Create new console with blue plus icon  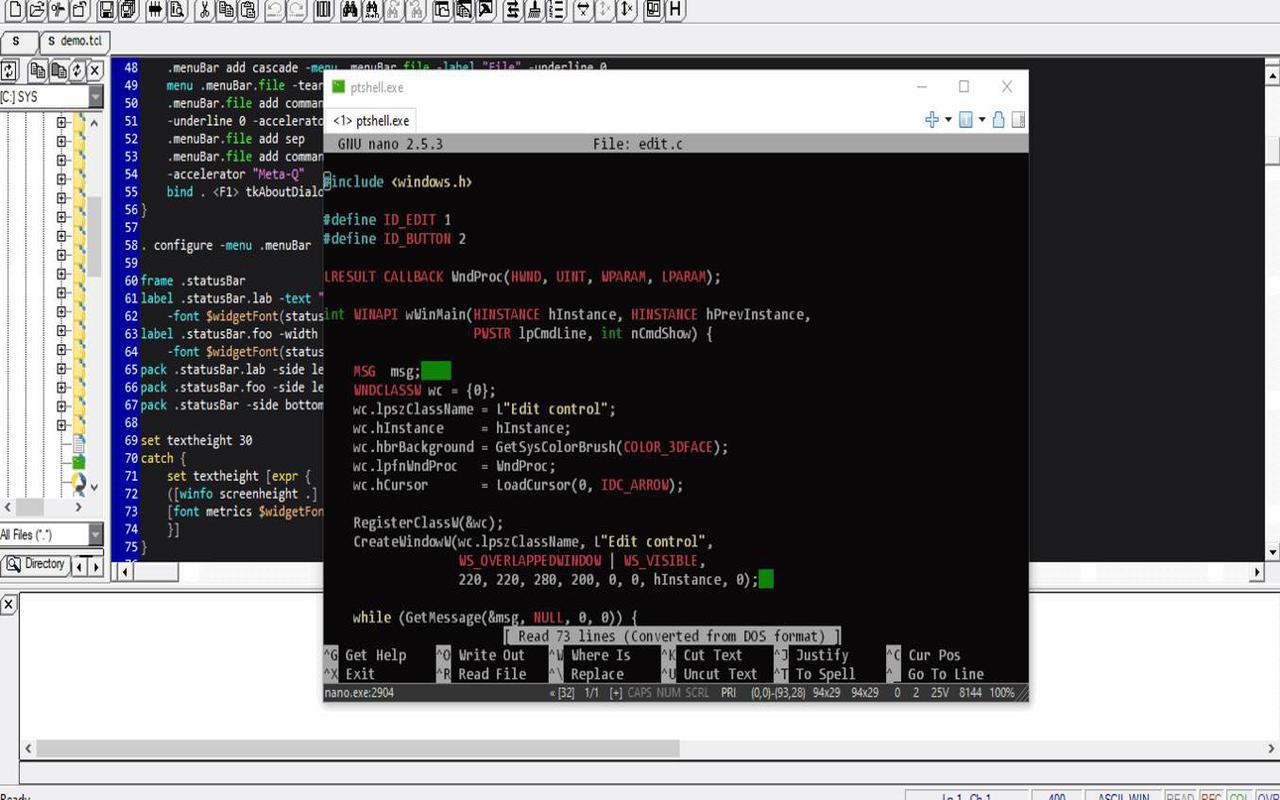(932, 120)
